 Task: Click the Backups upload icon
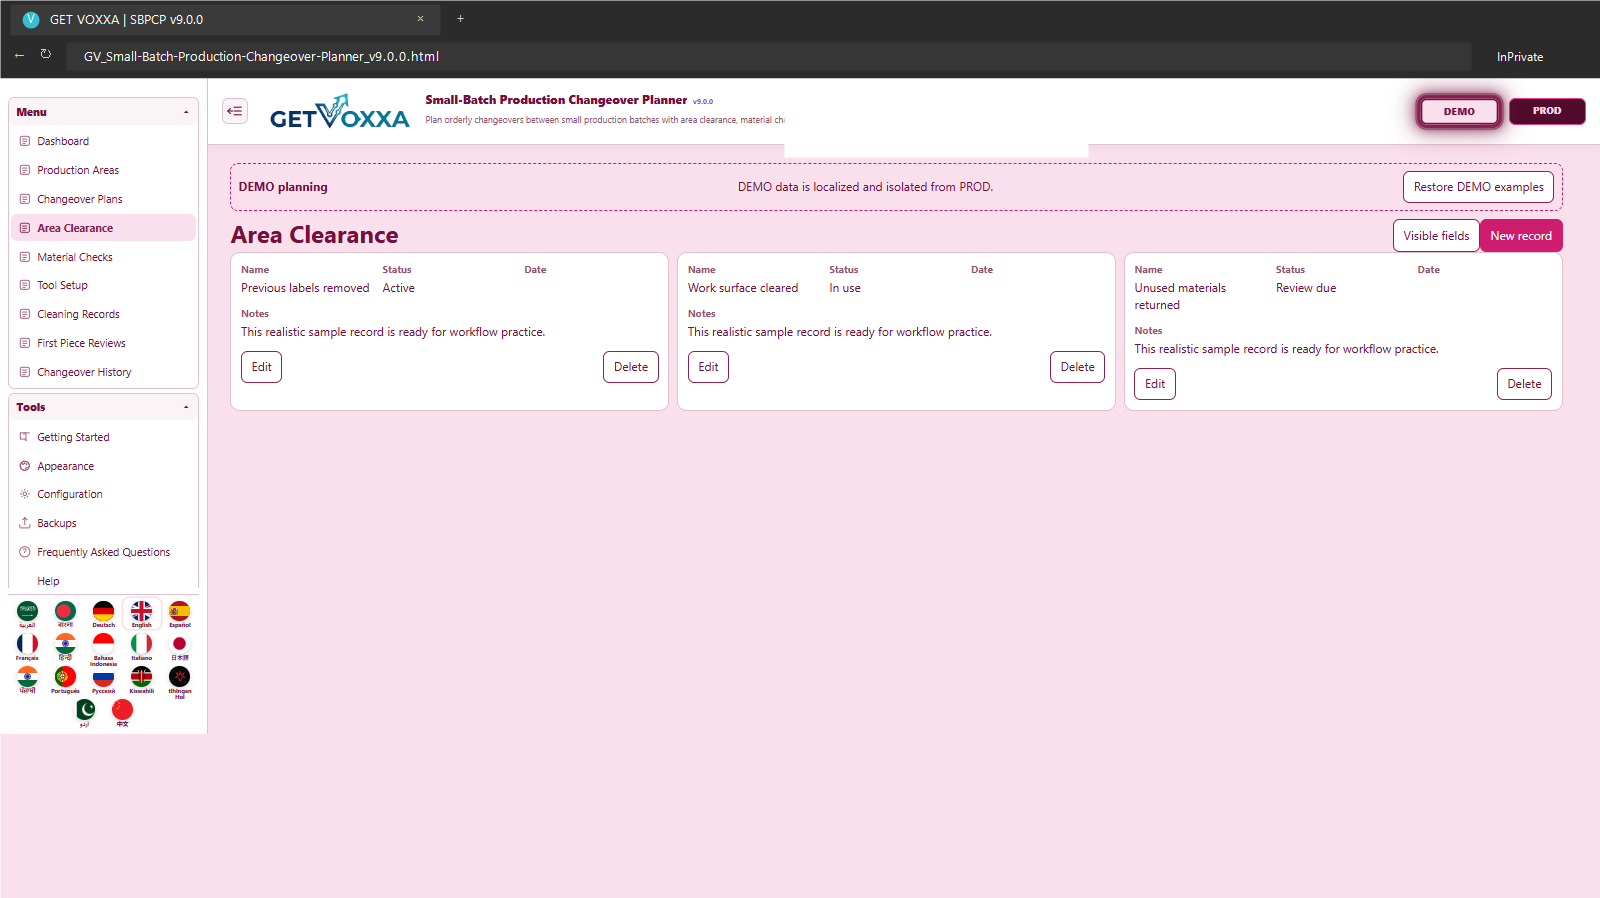click(x=25, y=523)
